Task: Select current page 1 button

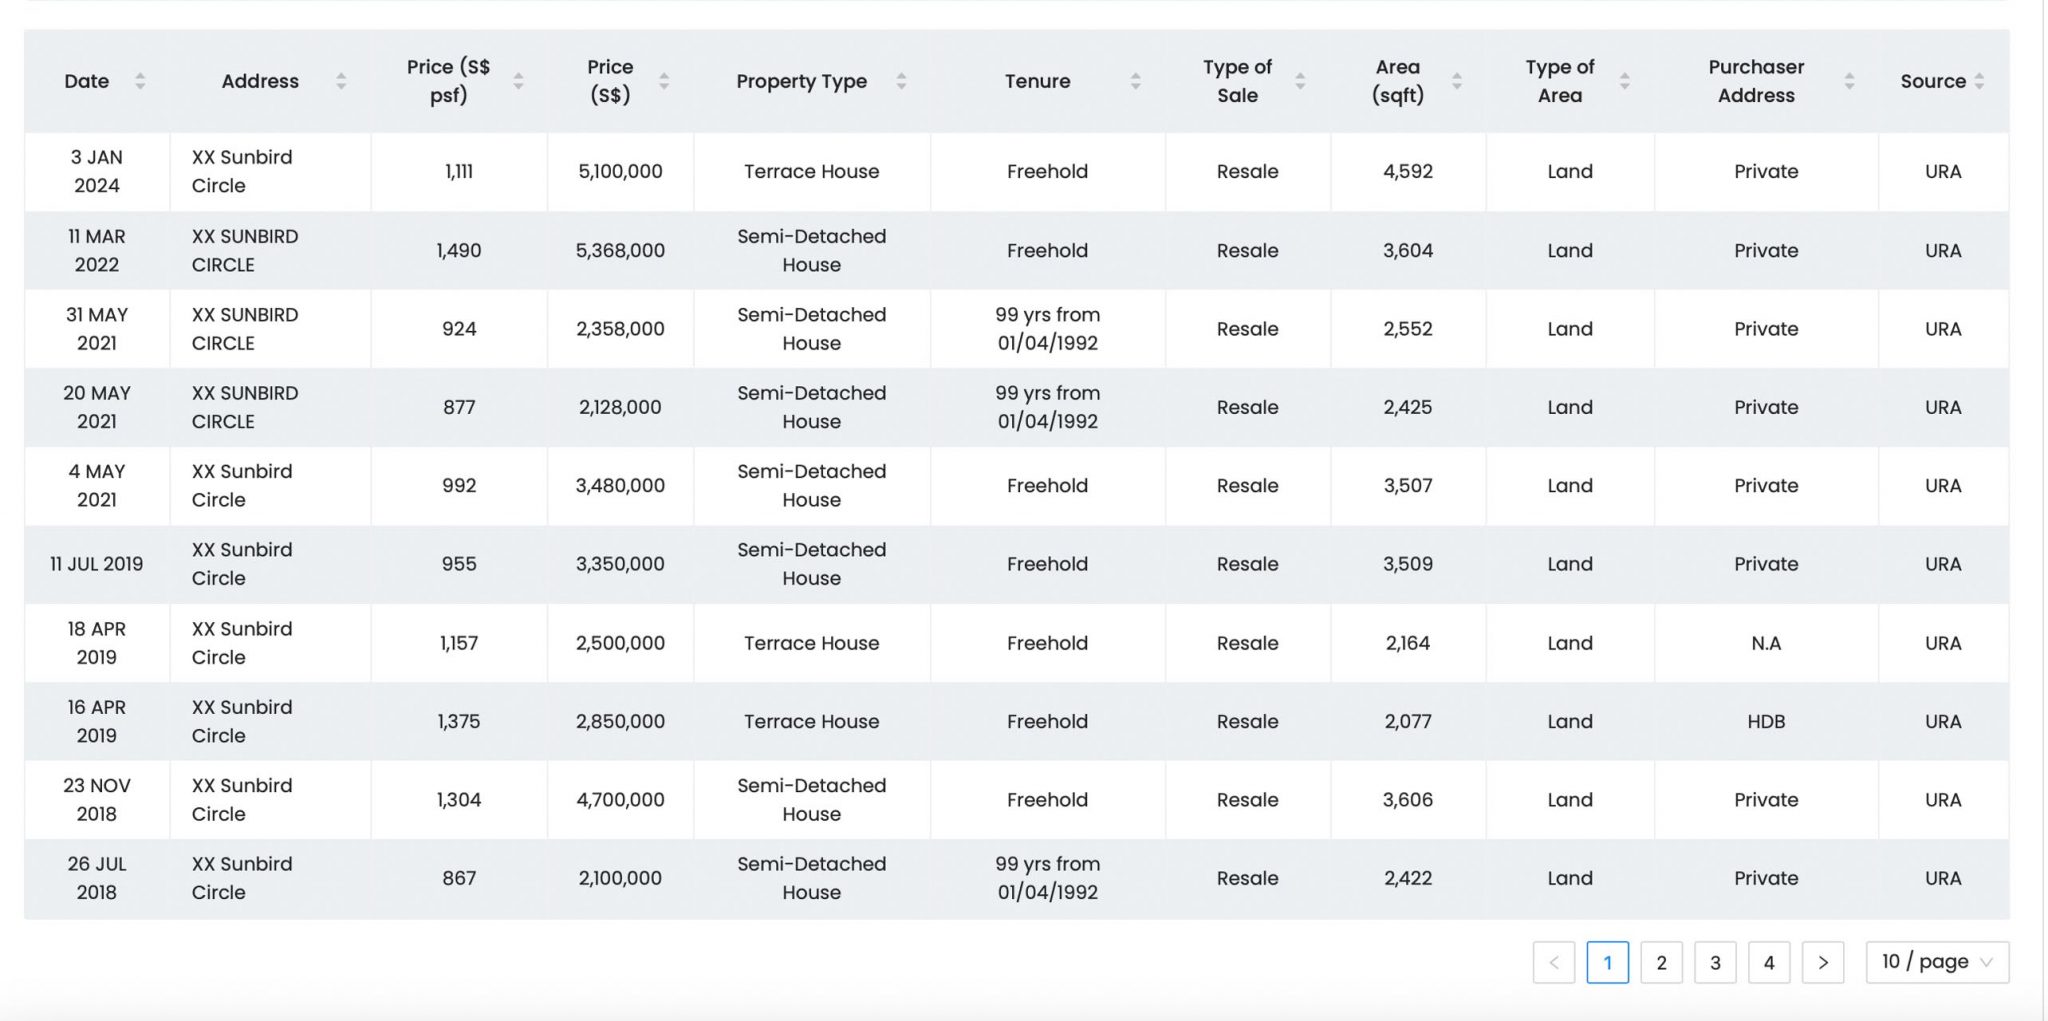Action: [1607, 962]
